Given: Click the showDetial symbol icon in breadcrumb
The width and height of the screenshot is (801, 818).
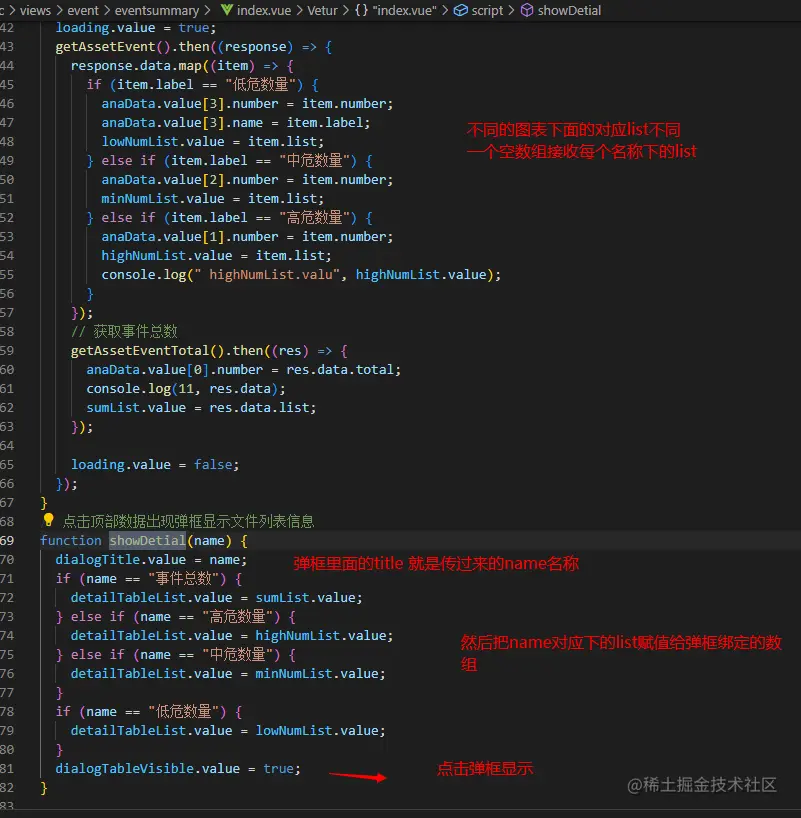Looking at the screenshot, I should (x=527, y=10).
